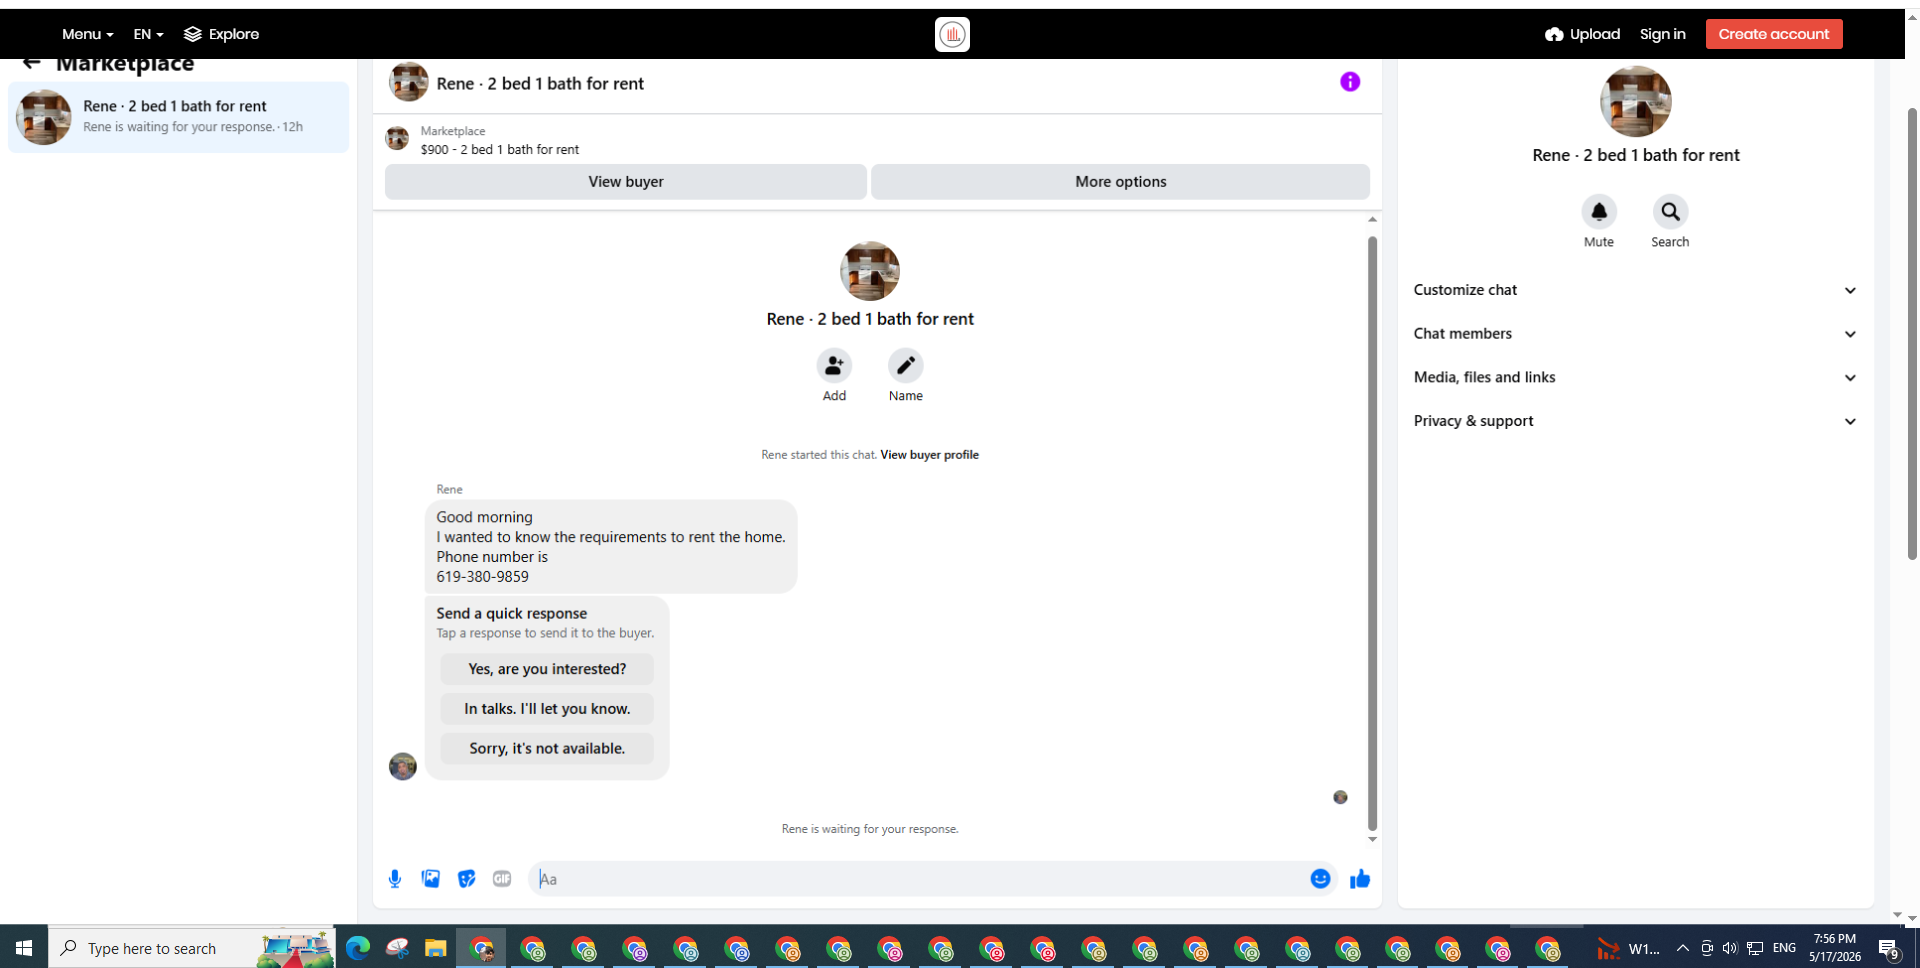Click the Windows taskbar search box
Viewport: 1920px width, 968px height.
pyautogui.click(x=192, y=948)
